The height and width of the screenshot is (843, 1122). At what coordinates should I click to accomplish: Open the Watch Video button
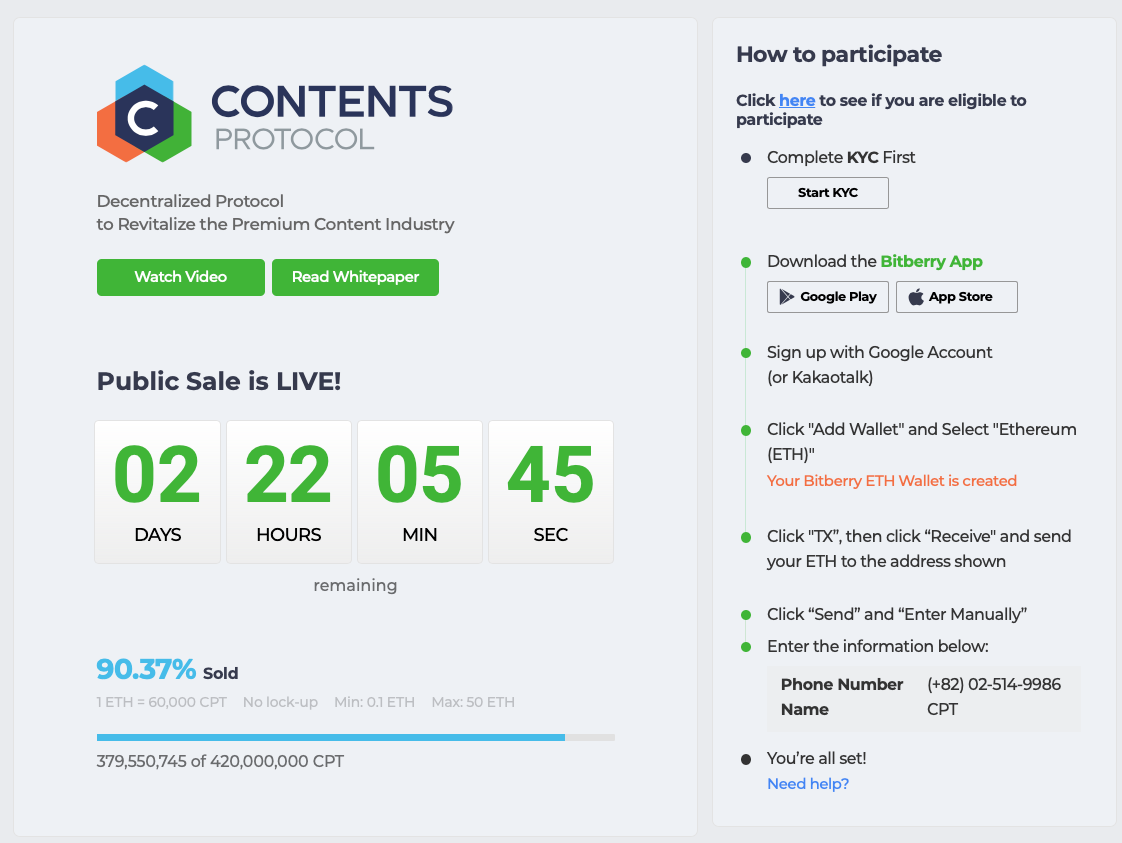pyautogui.click(x=180, y=277)
